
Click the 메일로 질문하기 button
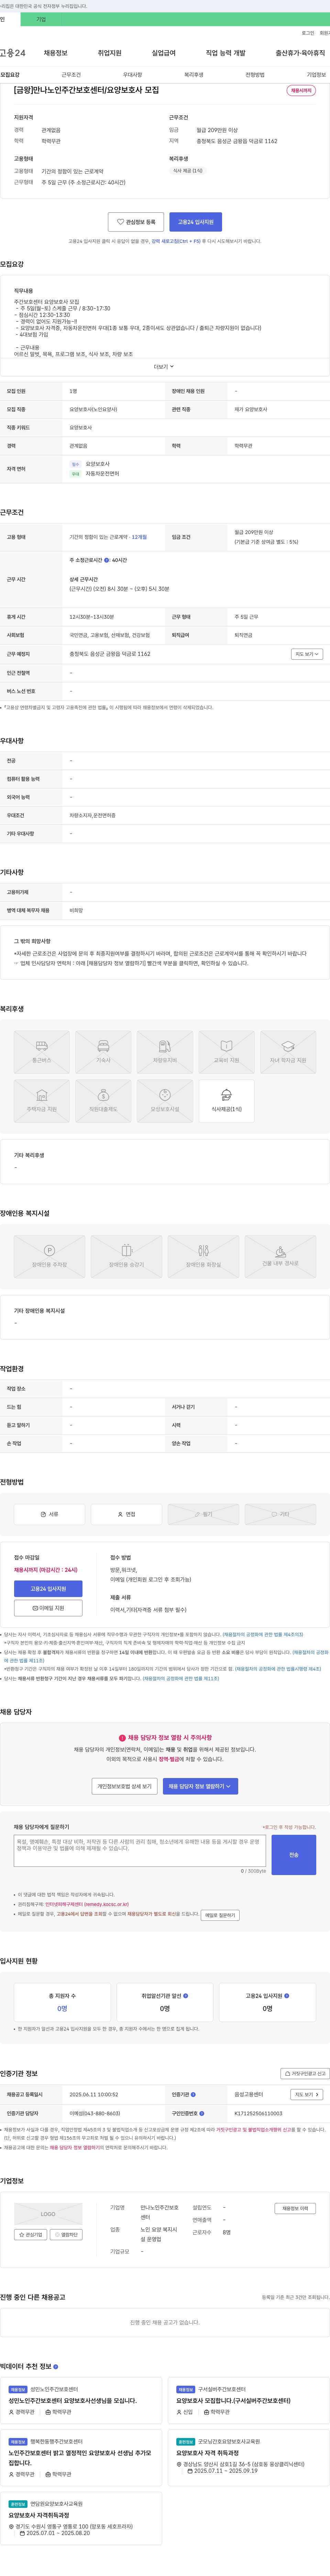tap(220, 1915)
